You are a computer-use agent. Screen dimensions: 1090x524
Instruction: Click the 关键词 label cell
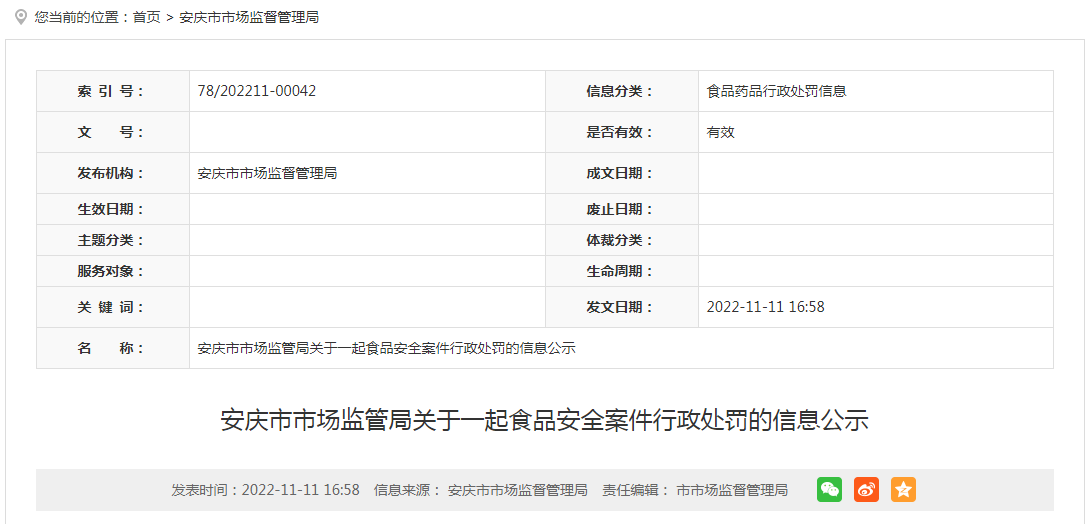pos(113,306)
